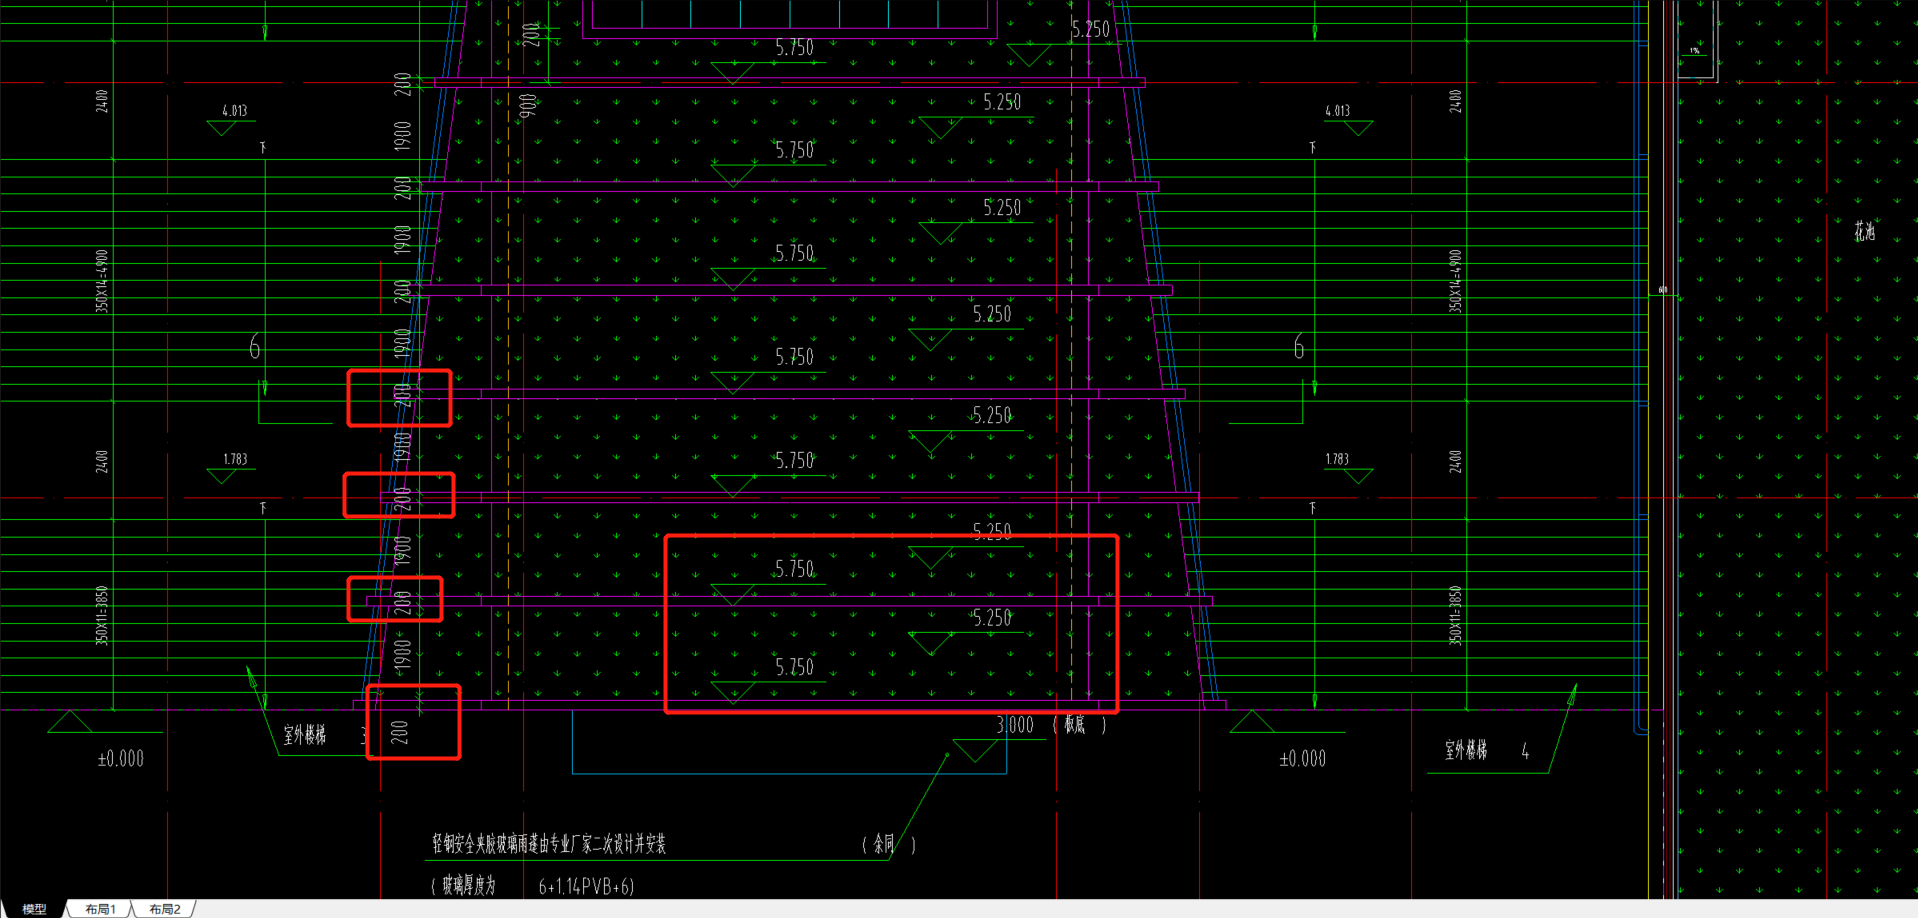Open the 布局1 layout tab
The width and height of the screenshot is (1918, 918).
(101, 909)
